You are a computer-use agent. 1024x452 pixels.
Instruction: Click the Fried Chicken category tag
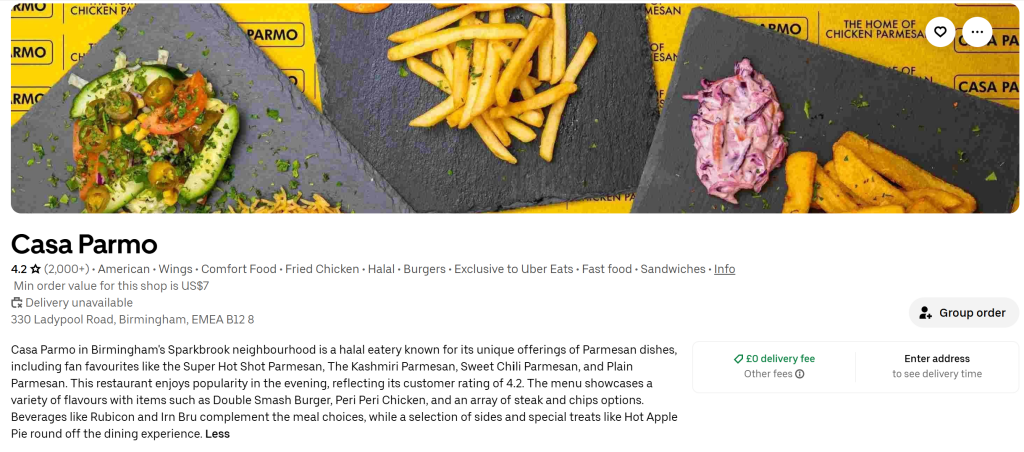click(322, 269)
